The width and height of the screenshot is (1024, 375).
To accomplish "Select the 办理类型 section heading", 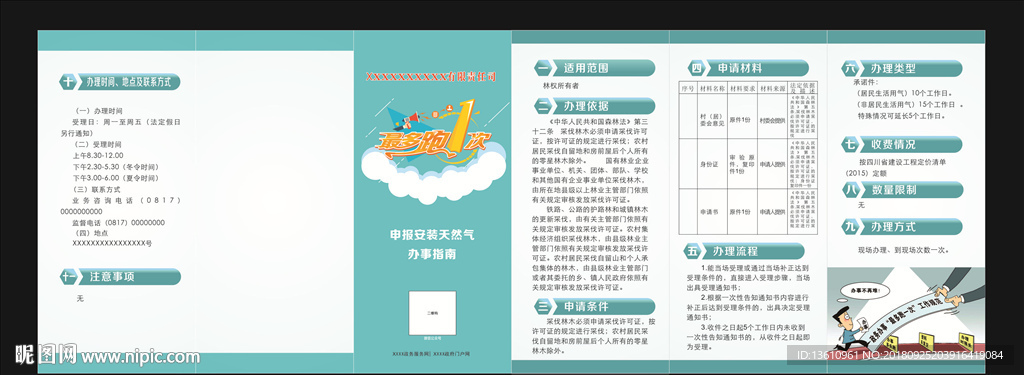I will tap(902, 68).
